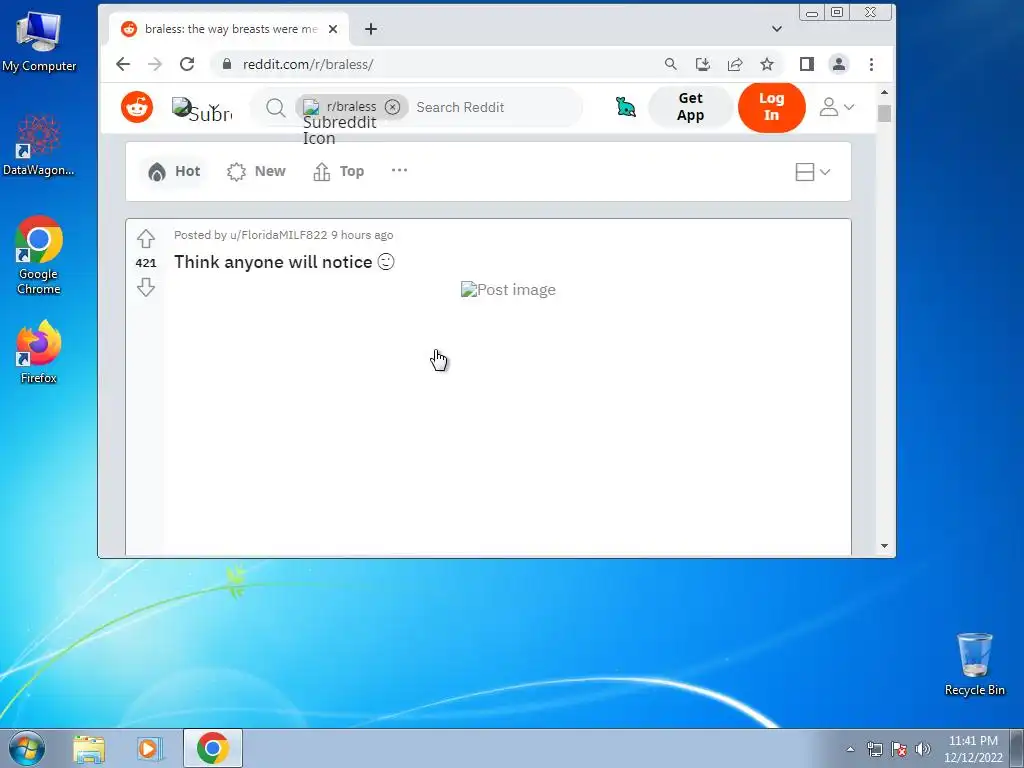Click the Get App button
This screenshot has width=1024, height=768.
tap(690, 106)
